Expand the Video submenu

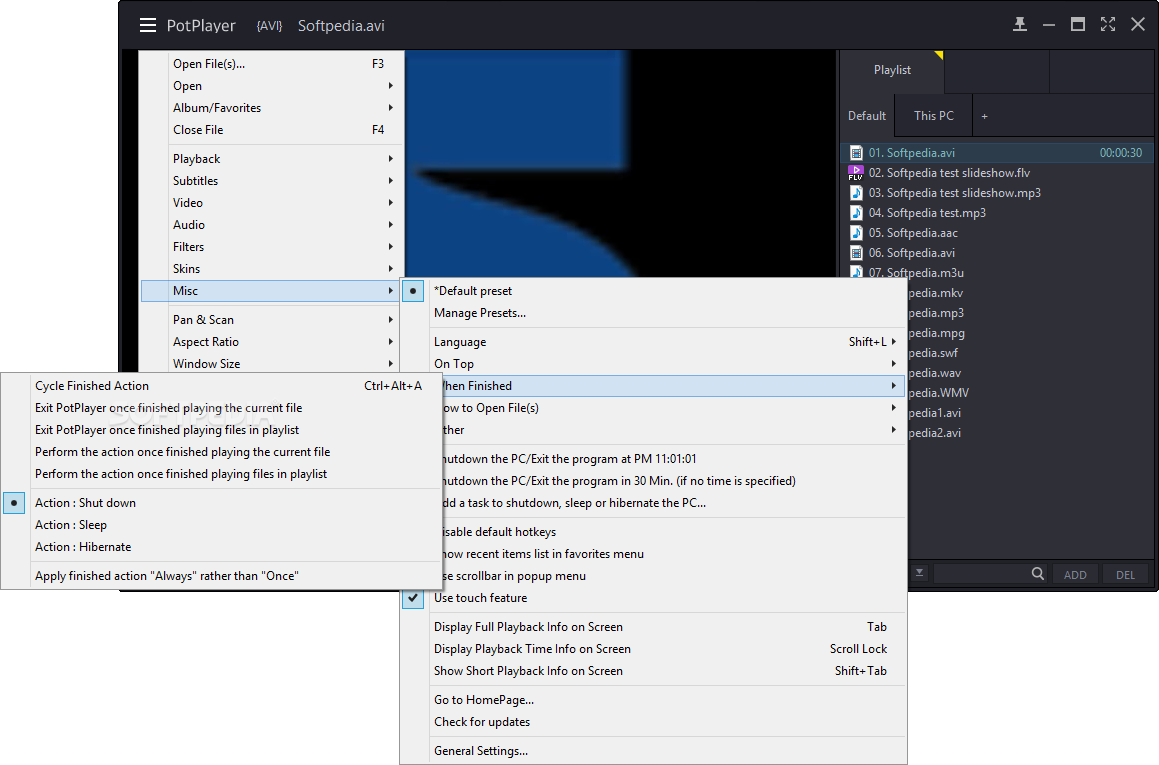(x=271, y=203)
